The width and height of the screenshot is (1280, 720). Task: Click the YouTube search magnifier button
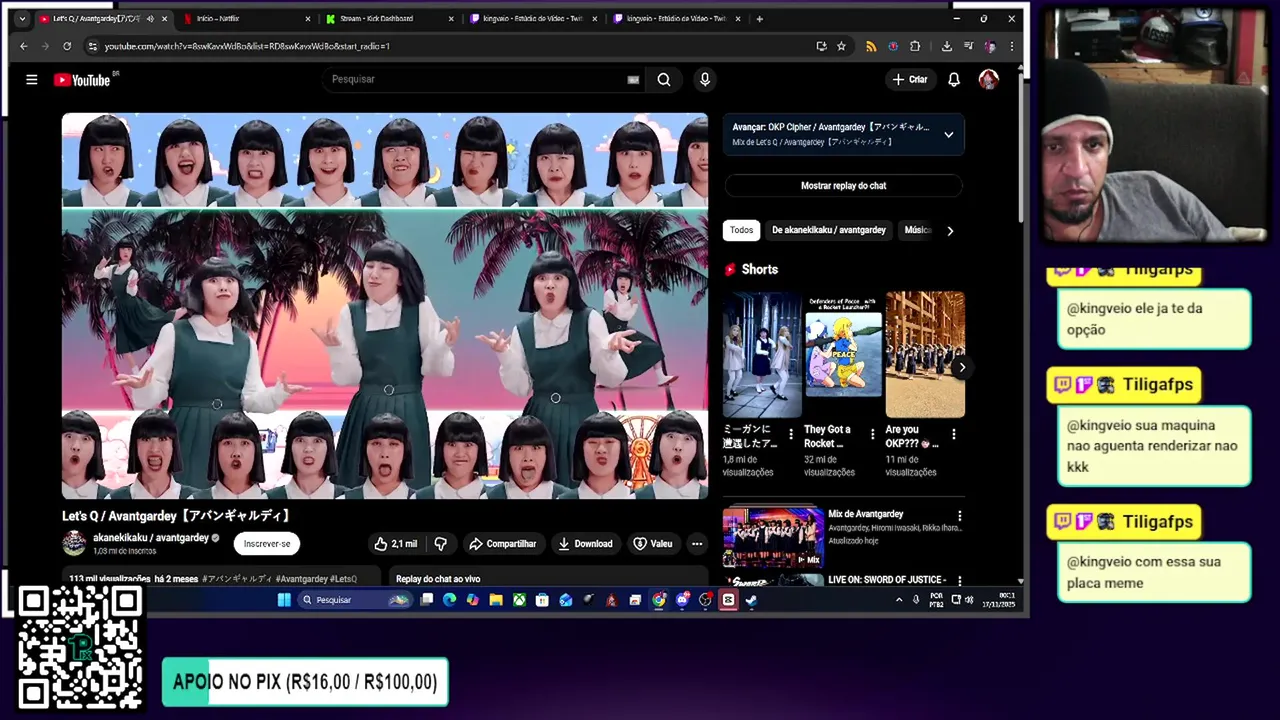tap(664, 79)
